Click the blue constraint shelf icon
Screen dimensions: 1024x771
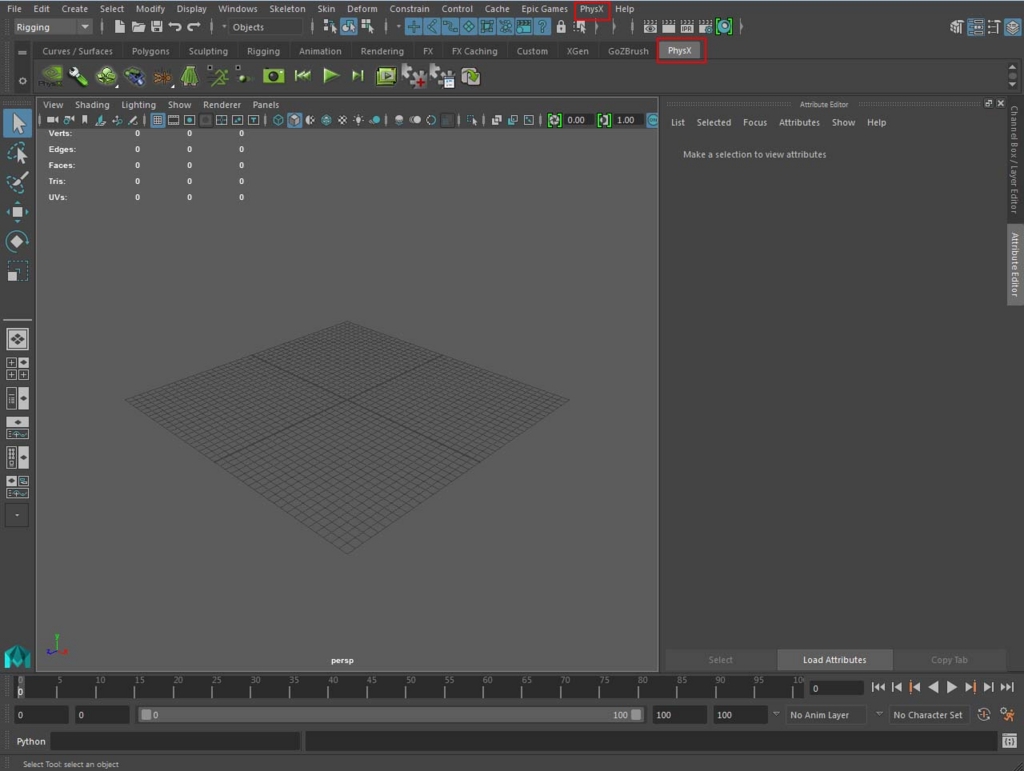pos(135,76)
